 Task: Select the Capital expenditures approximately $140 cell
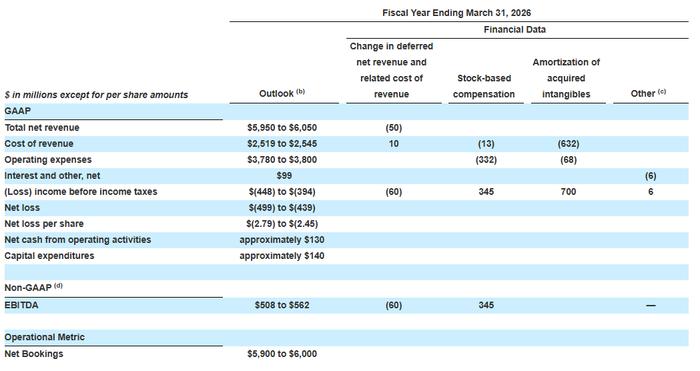click(x=282, y=256)
